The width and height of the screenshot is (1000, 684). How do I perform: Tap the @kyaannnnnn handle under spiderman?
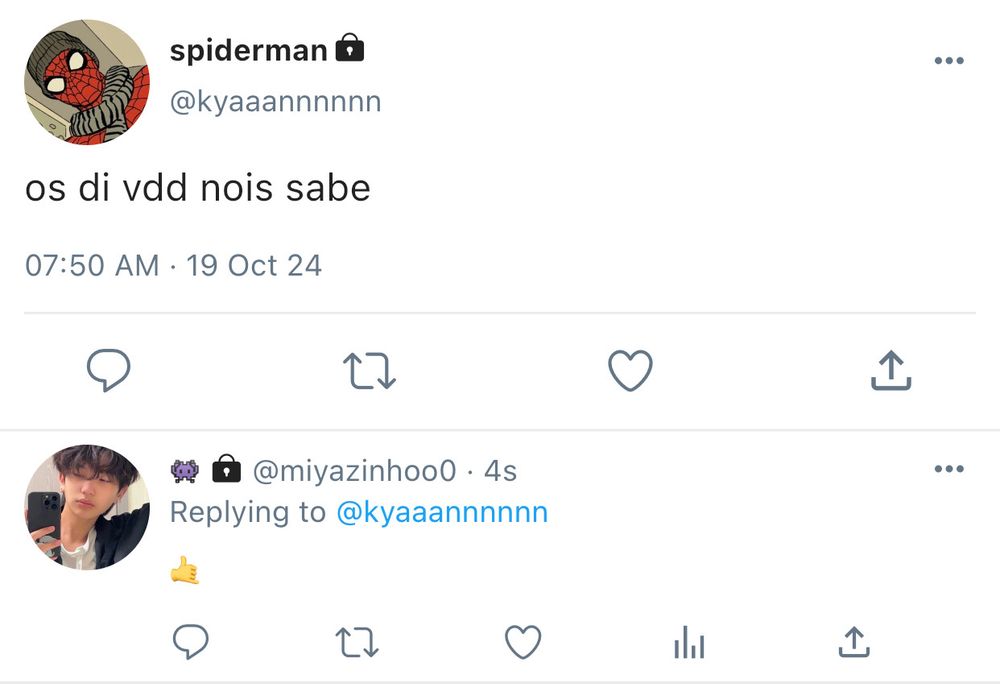tap(275, 102)
